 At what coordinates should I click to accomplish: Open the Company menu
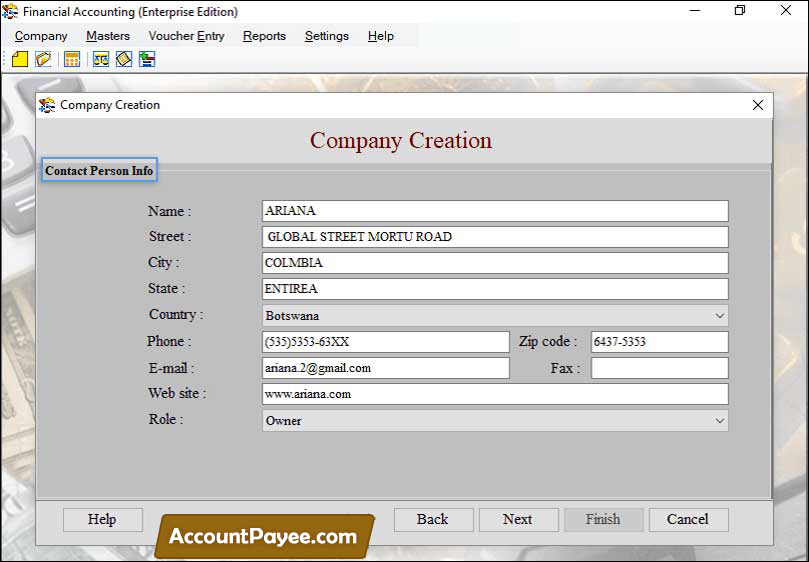[41, 36]
